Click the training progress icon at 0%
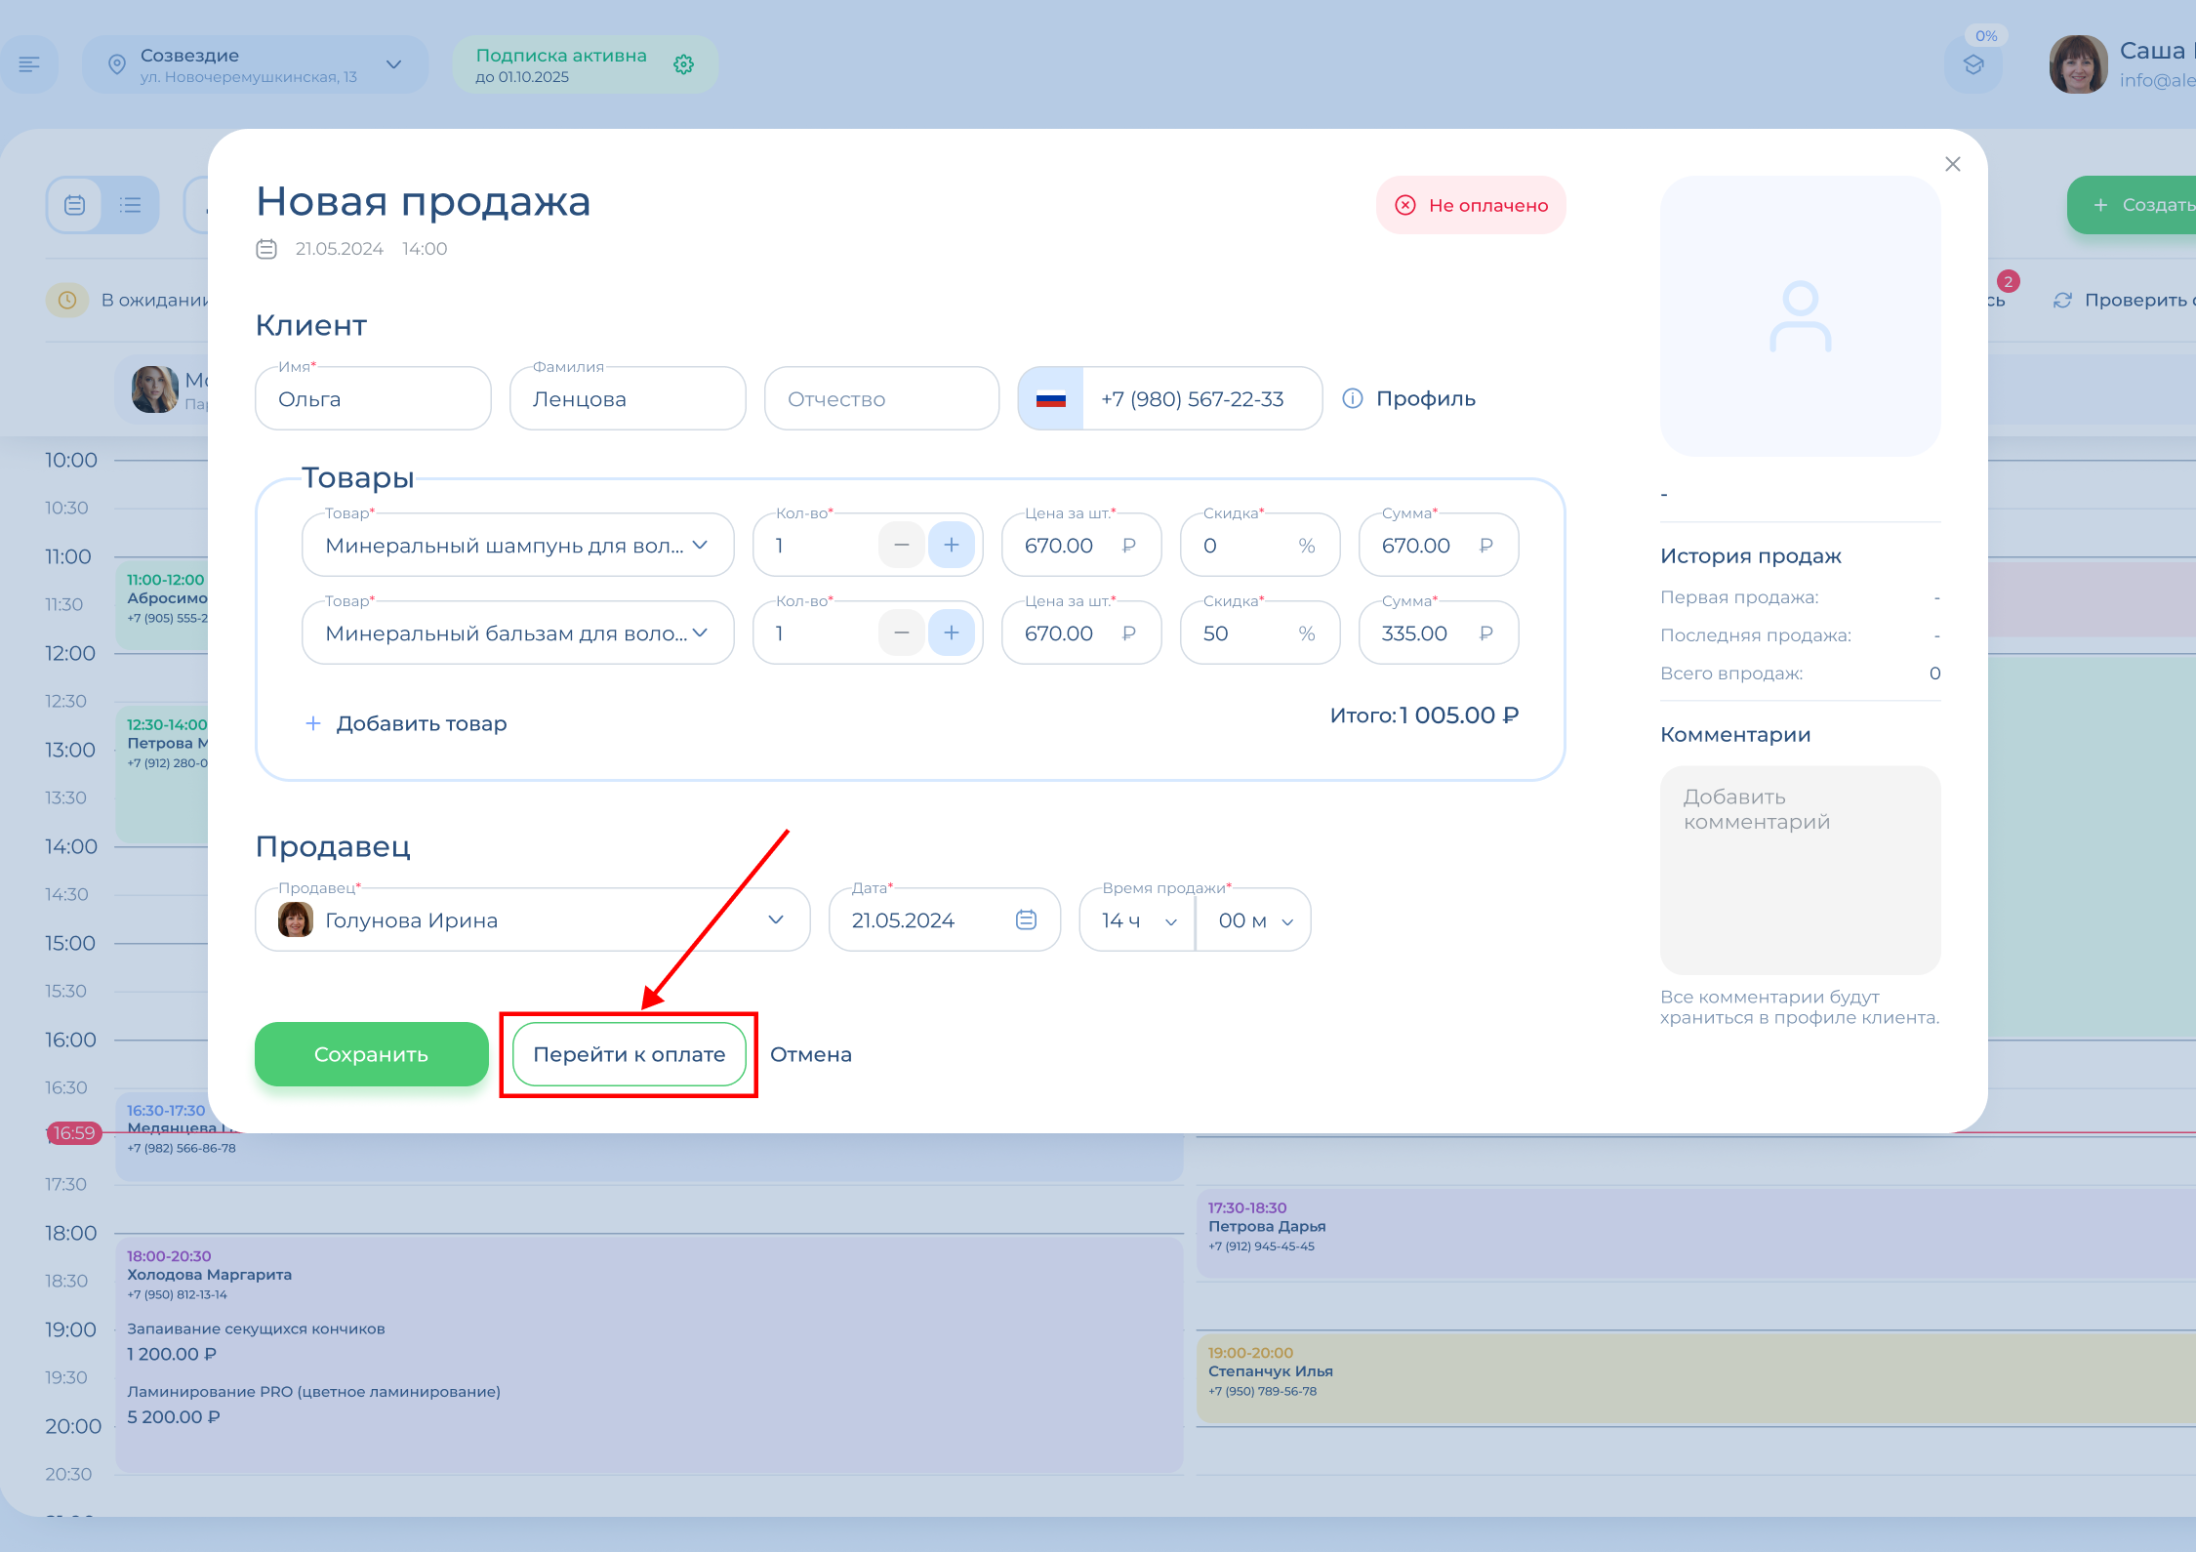The image size is (2196, 1552). [x=1973, y=65]
